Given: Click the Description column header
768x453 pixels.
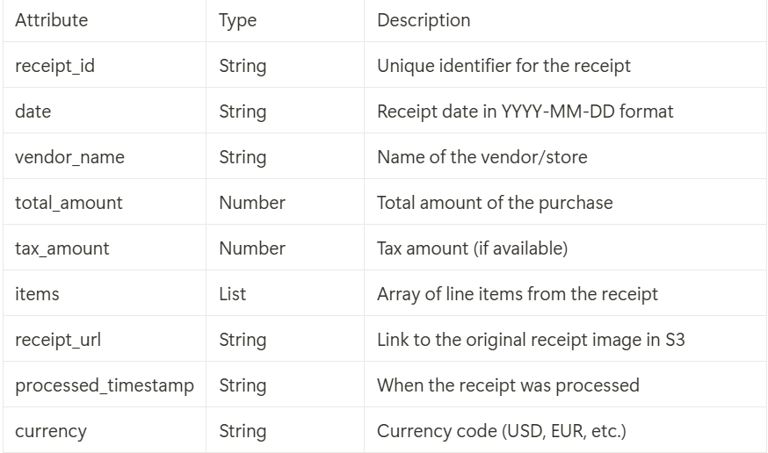Looking at the screenshot, I should click(423, 20).
